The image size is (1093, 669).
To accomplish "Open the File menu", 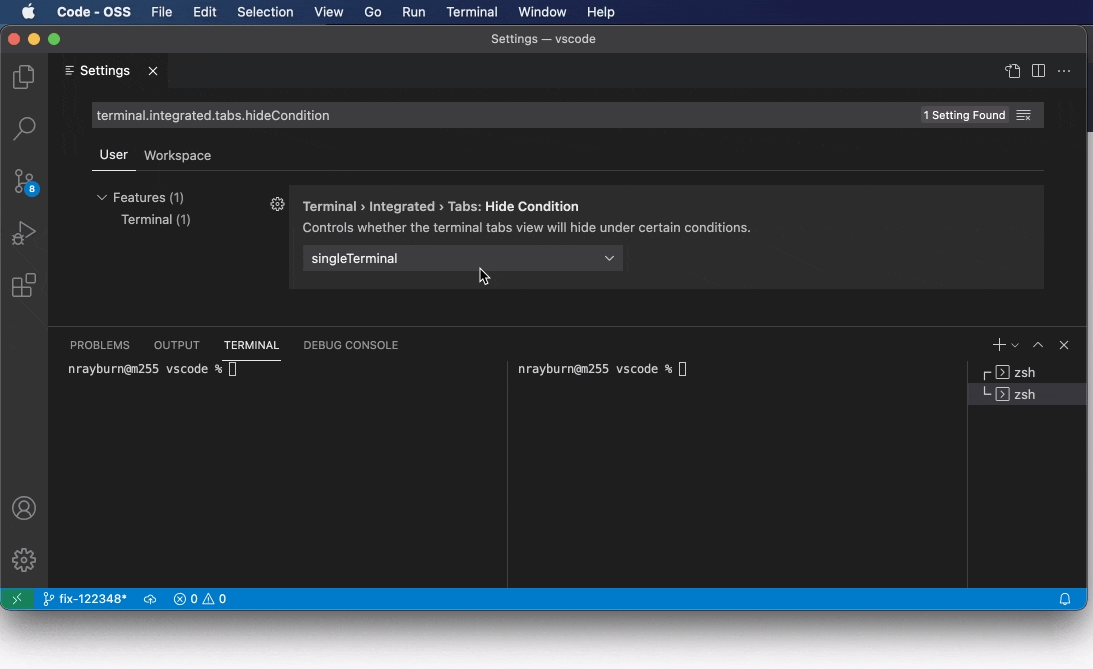I will coord(162,12).
